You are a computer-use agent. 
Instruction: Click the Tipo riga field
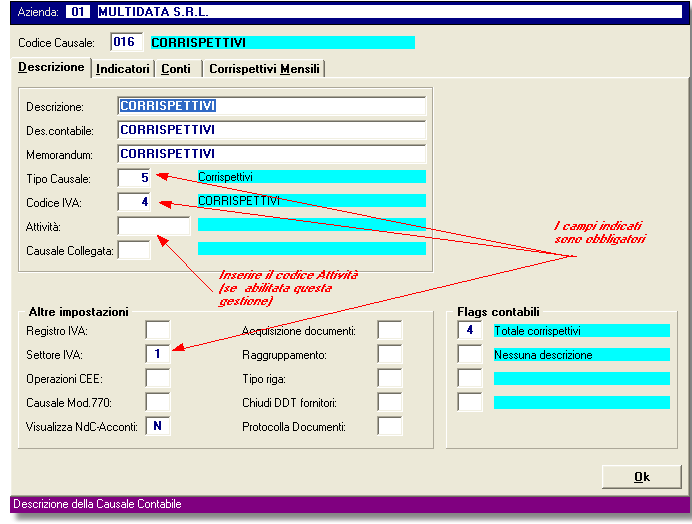click(x=390, y=378)
